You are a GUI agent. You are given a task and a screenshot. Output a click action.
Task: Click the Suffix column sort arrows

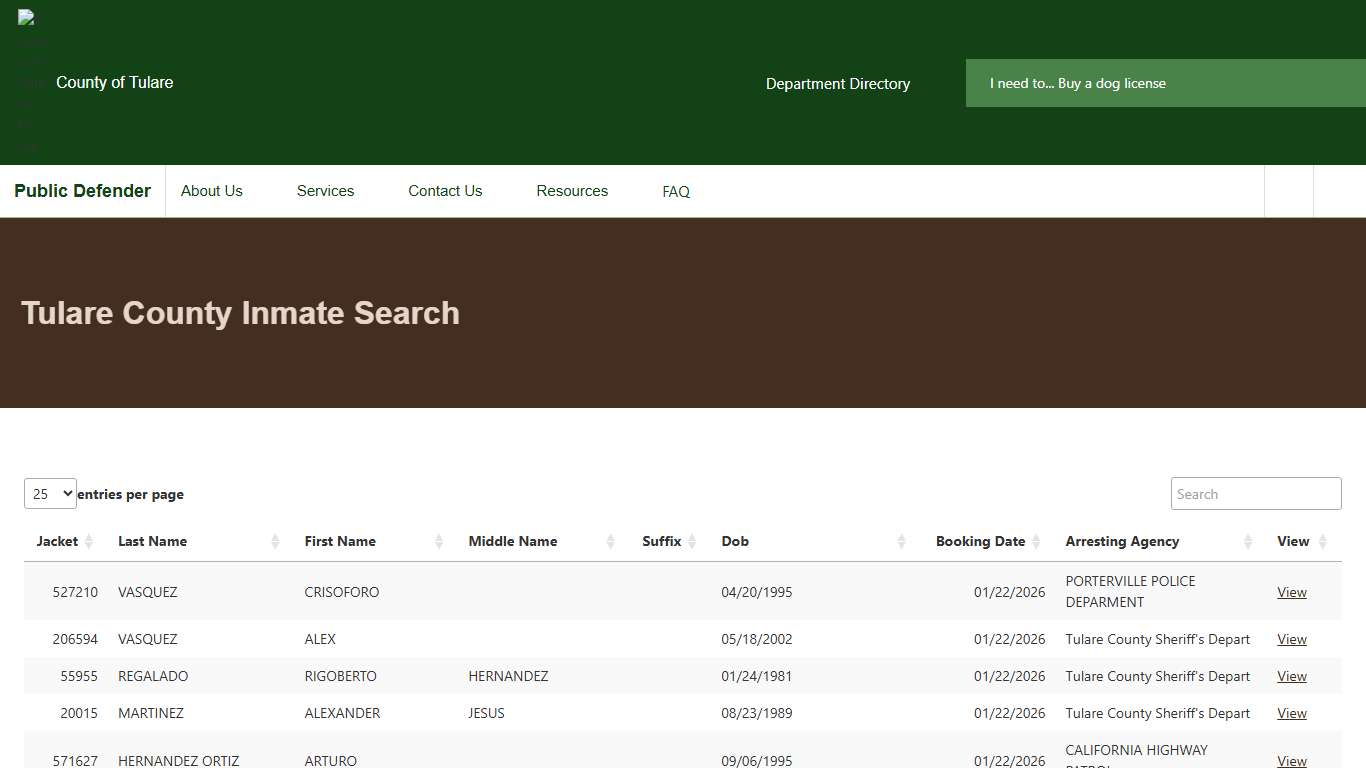[689, 541]
